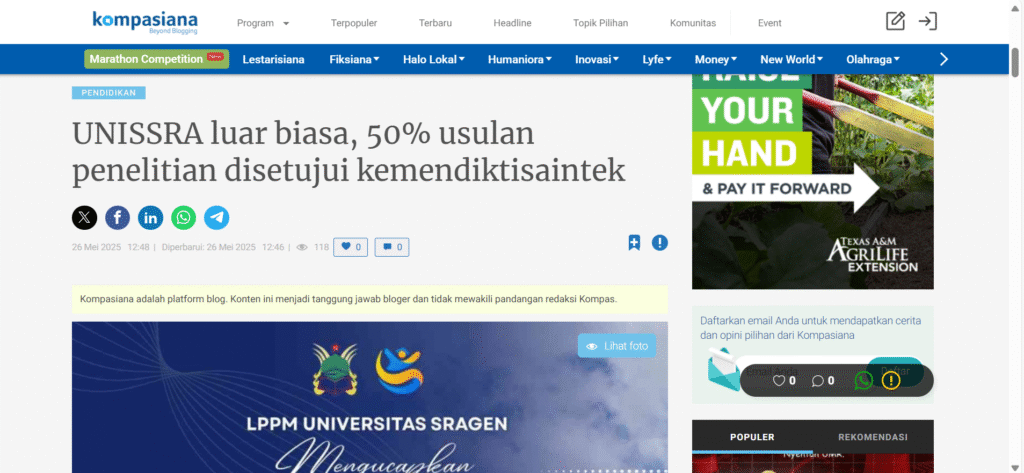Expand the Humaniora category menu
The image size is (1024, 473).
[519, 59]
